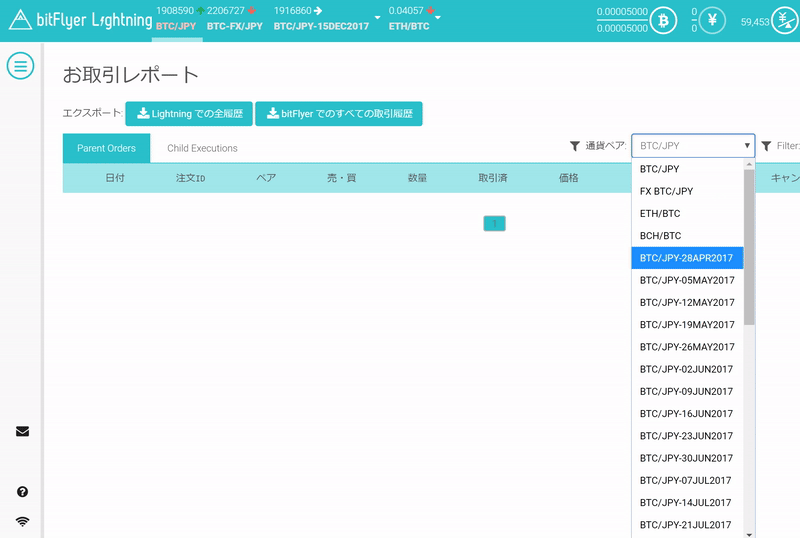The image size is (800, 538).
Task: Click the yen collateral scale icon
Action: coord(786,20)
